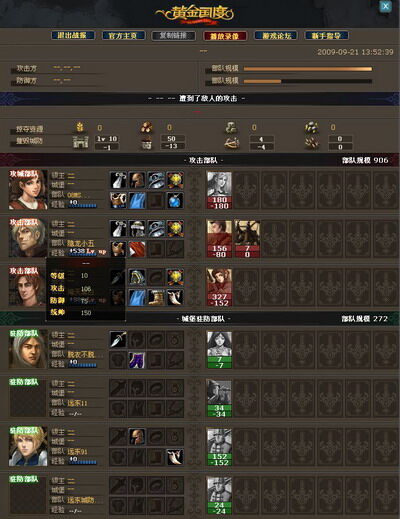Viewport: 400px width, 519px height.
Task: Click the attacker troop size progress bar
Action: [308, 69]
